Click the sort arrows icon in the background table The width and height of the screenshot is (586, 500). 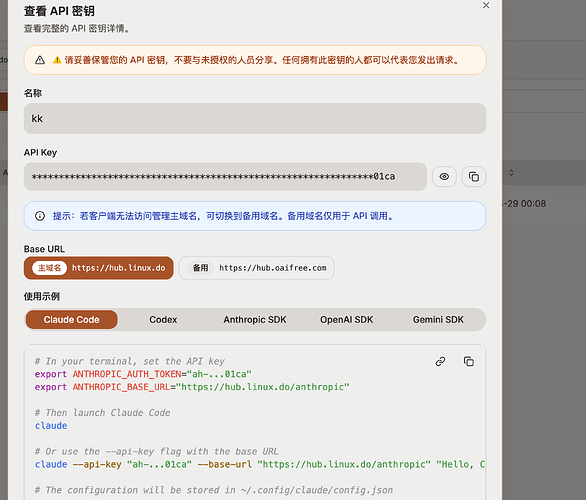(511, 173)
